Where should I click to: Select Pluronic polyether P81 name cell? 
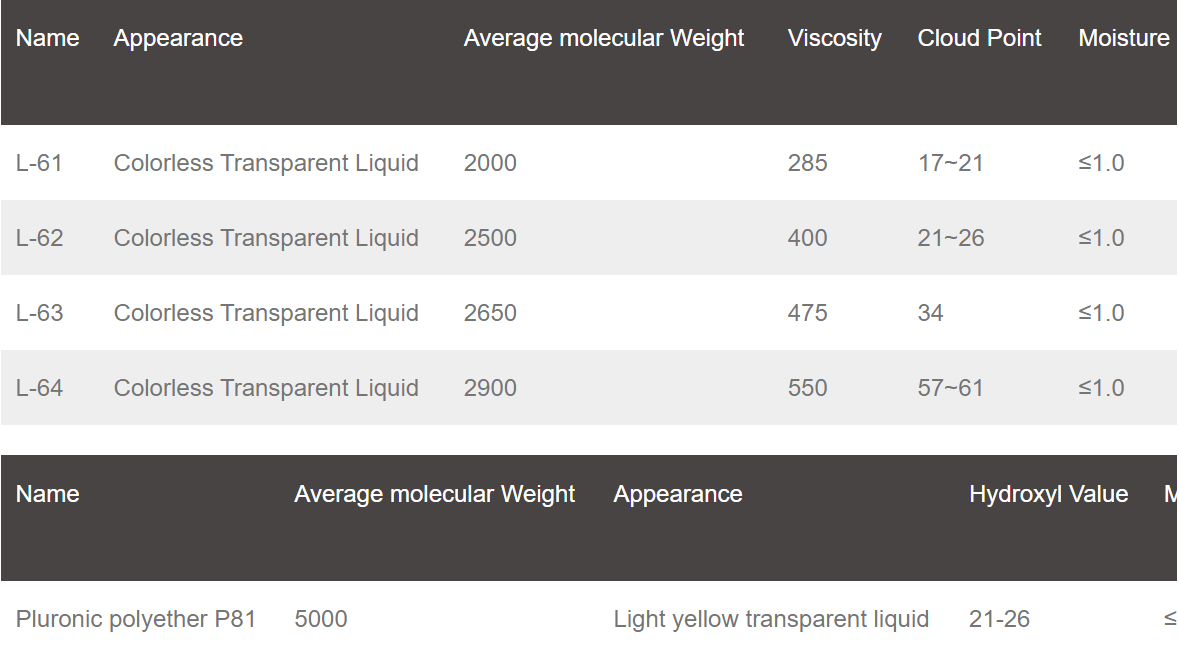(x=136, y=619)
